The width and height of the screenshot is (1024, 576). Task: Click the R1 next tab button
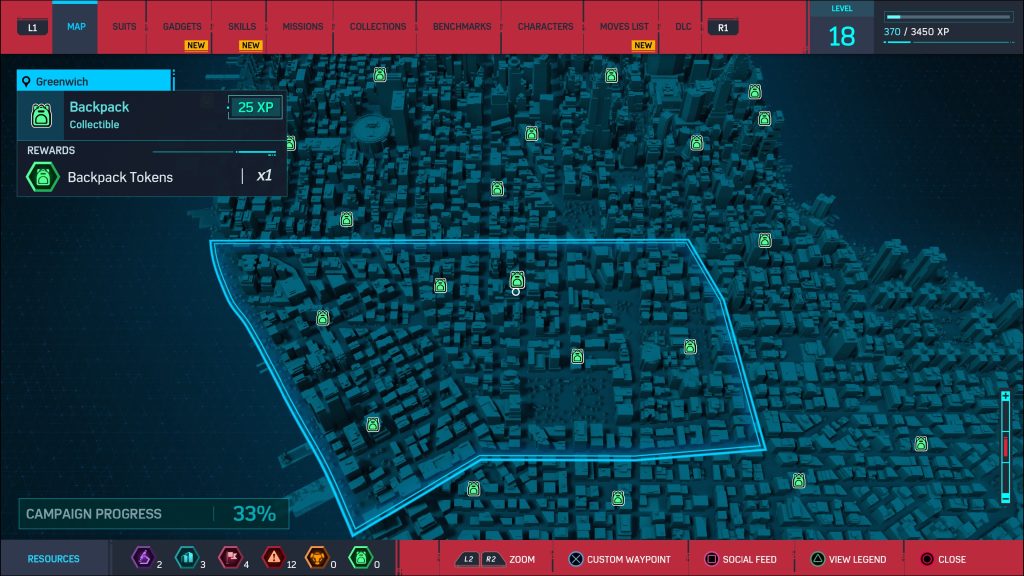(723, 27)
